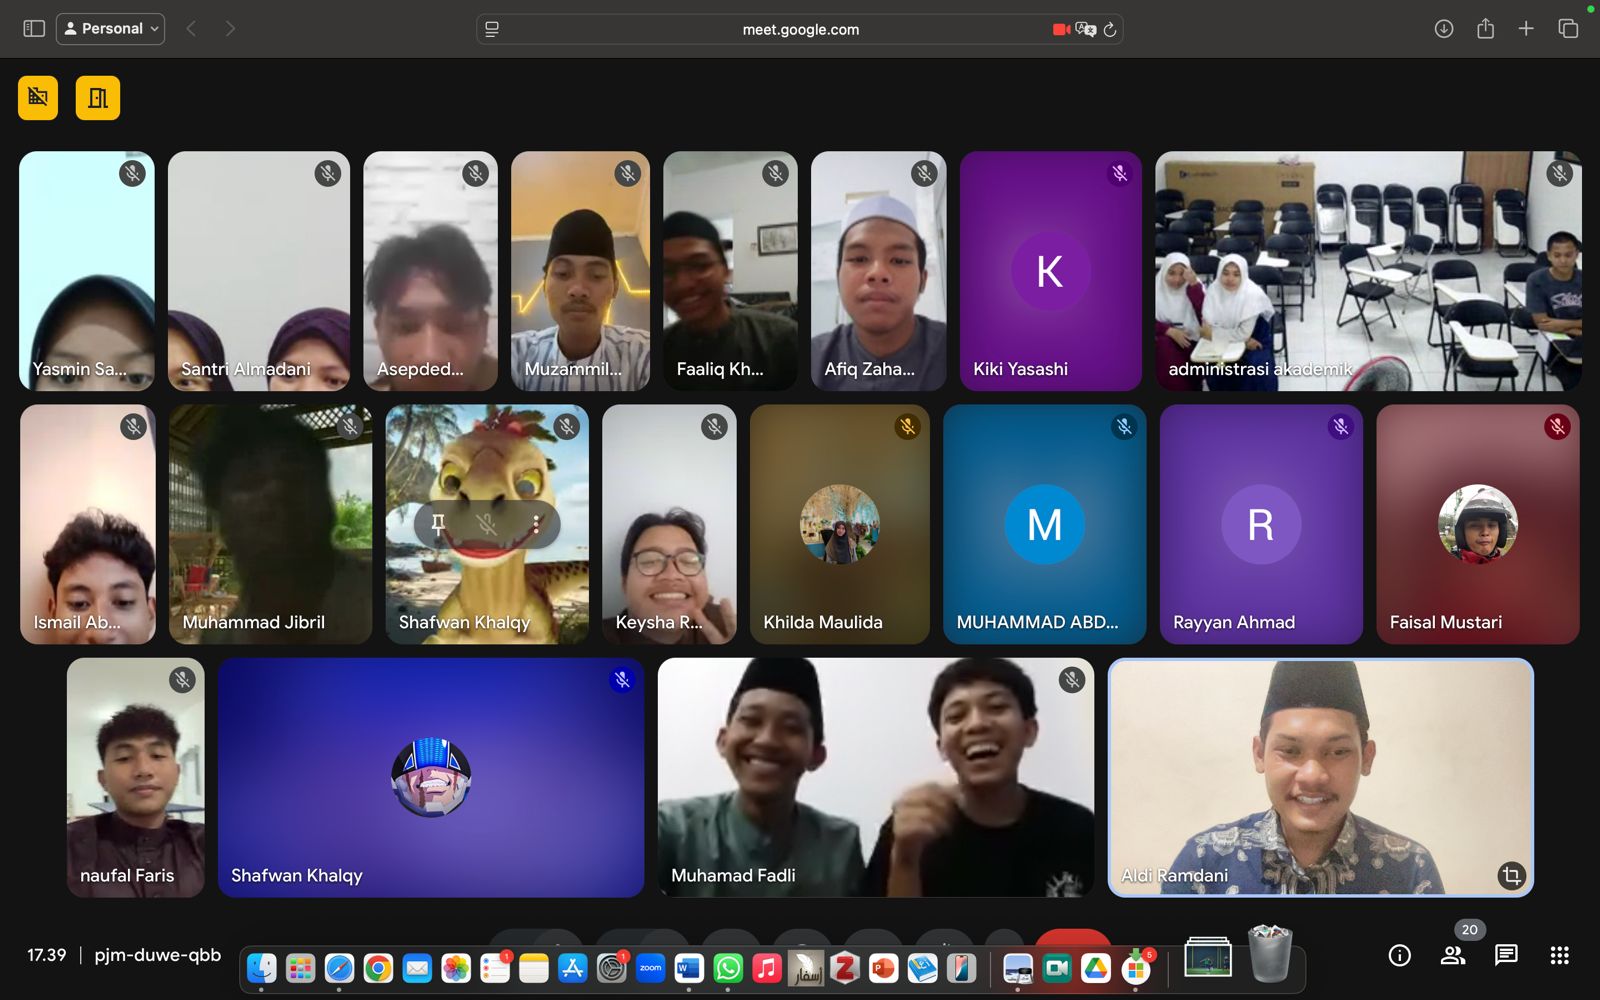Image resolution: width=1600 pixels, height=1000 pixels.
Task: Toggle the blocked camera icon in address bar
Action: click(x=1060, y=29)
